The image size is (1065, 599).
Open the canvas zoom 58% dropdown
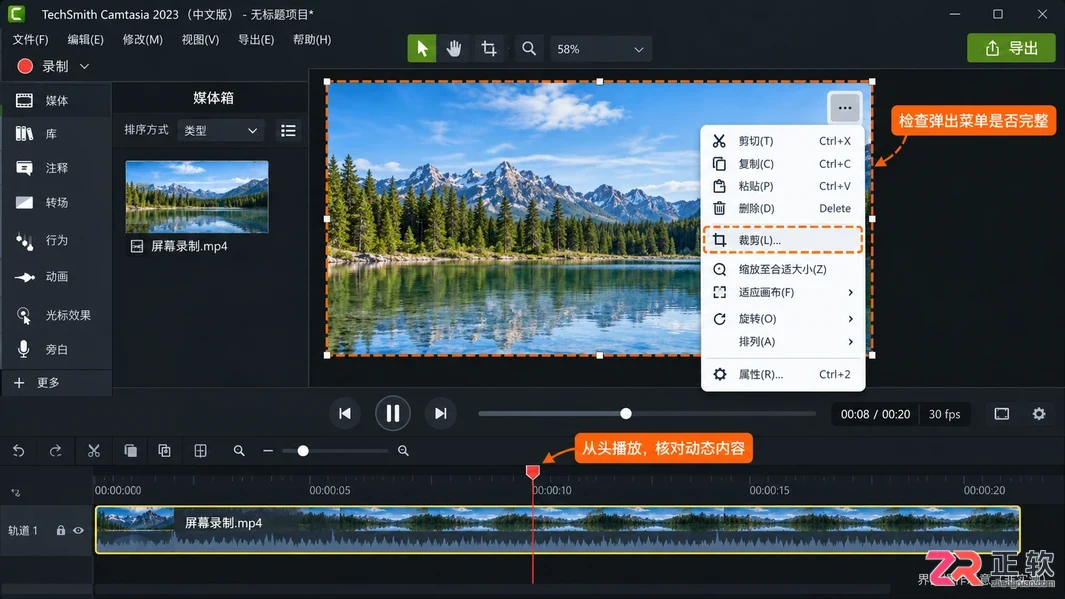point(600,49)
